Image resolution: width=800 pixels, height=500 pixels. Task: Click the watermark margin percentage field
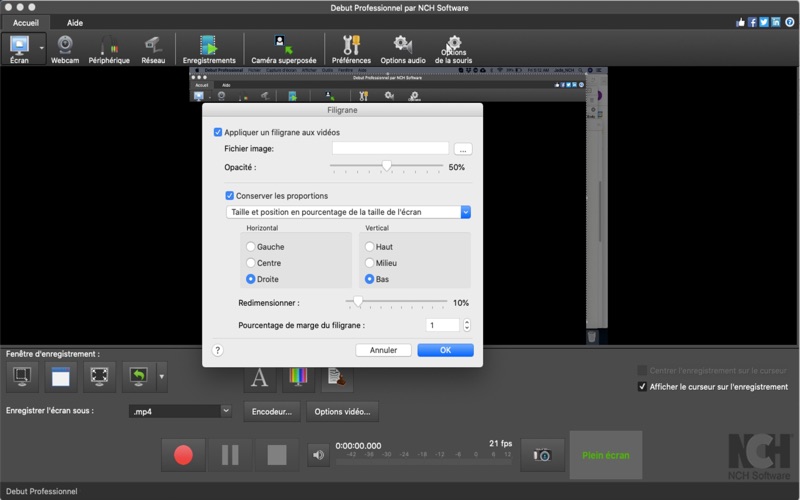tap(442, 325)
